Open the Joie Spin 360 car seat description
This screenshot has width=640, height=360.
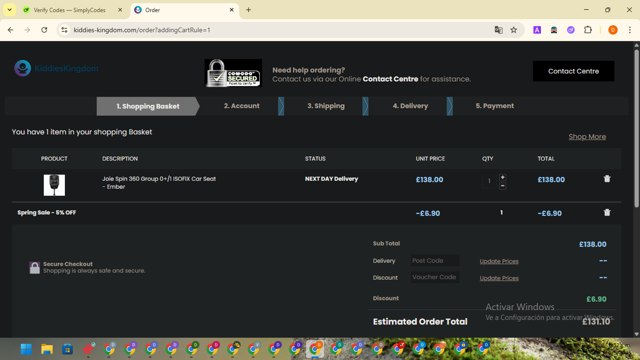pyautogui.click(x=159, y=182)
